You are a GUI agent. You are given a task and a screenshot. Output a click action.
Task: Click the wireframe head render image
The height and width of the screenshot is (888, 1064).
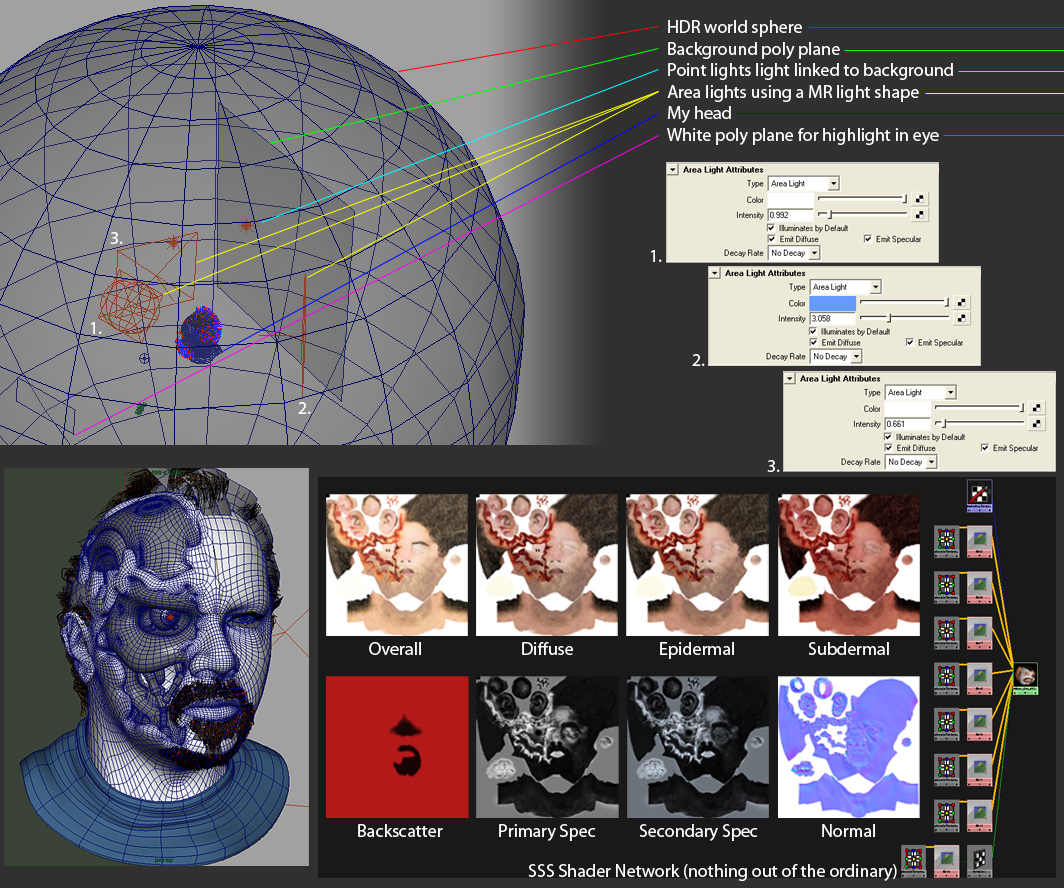click(x=157, y=666)
